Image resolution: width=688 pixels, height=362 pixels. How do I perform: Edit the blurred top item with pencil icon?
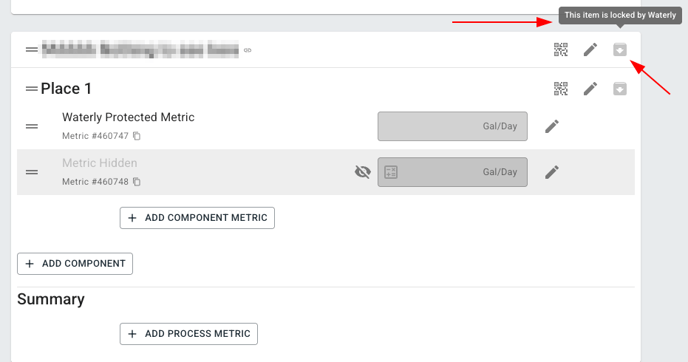point(590,50)
